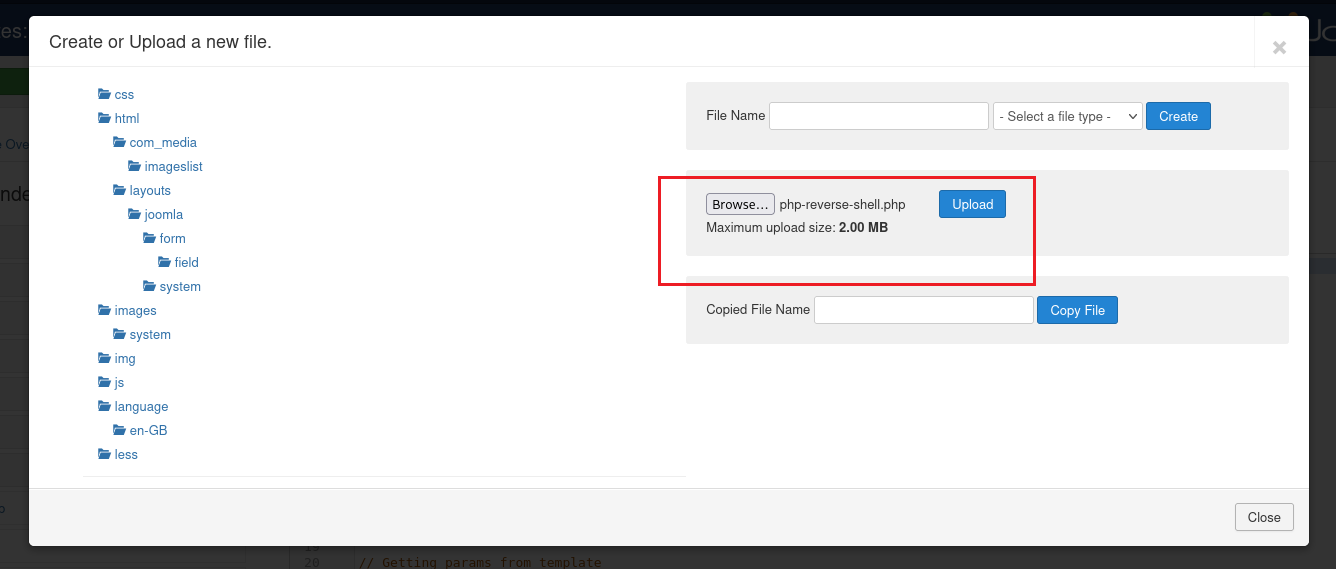
Task: Close the dialog with the Close button
Action: tap(1264, 517)
